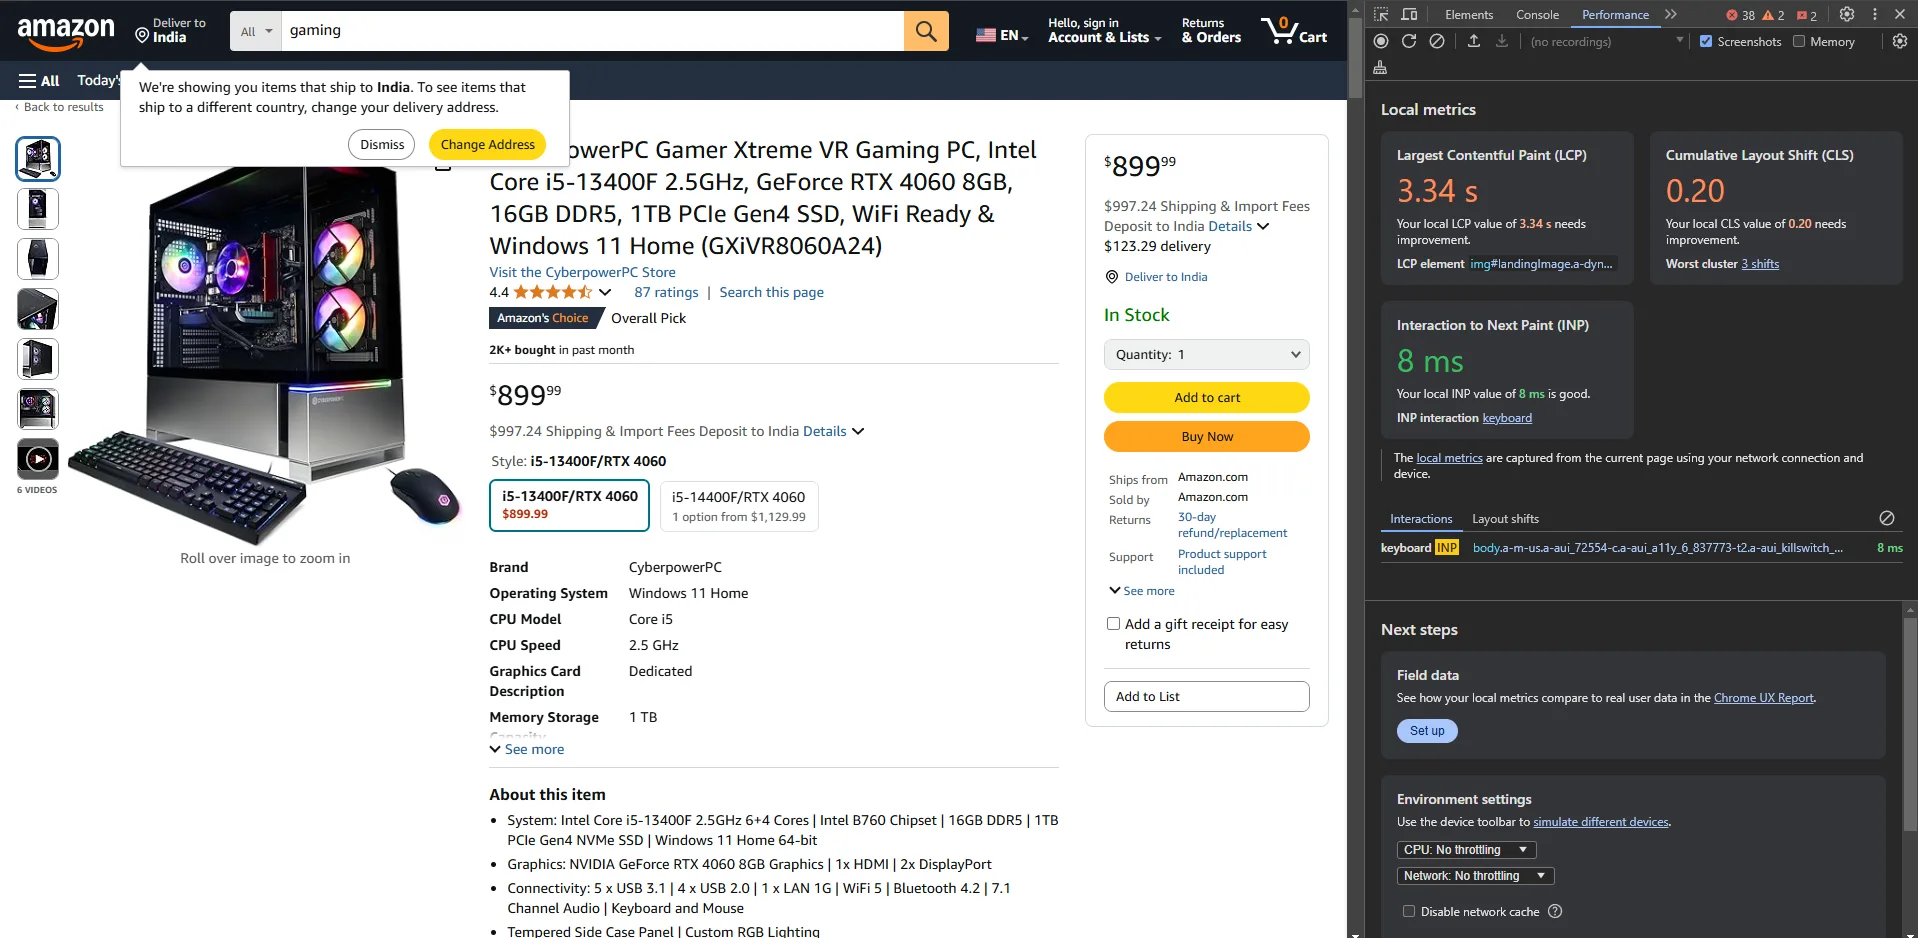Click the Dismiss button
Viewport: 1918px width, 938px height.
point(382,144)
